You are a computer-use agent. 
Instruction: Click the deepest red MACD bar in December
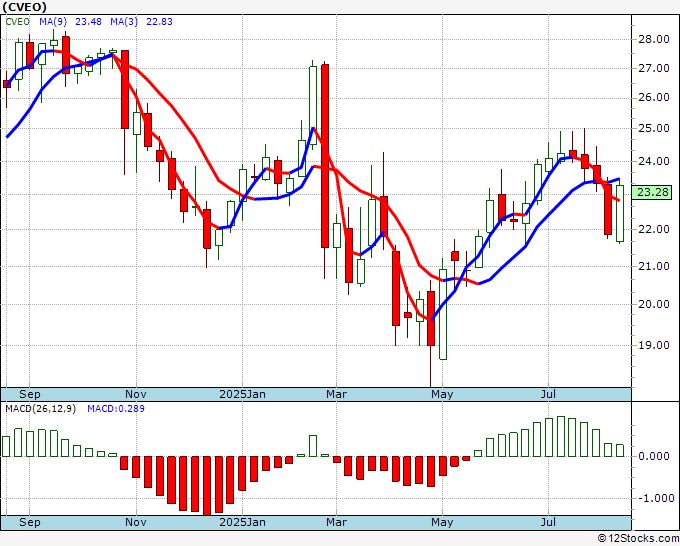coord(207,486)
